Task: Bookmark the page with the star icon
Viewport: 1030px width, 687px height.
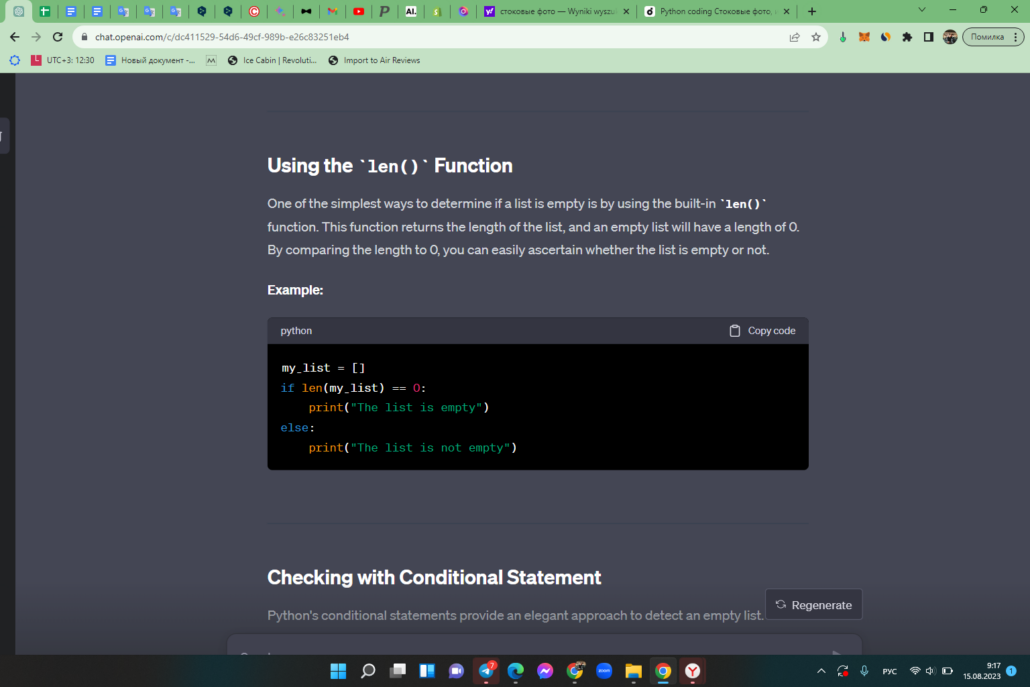Action: [814, 36]
